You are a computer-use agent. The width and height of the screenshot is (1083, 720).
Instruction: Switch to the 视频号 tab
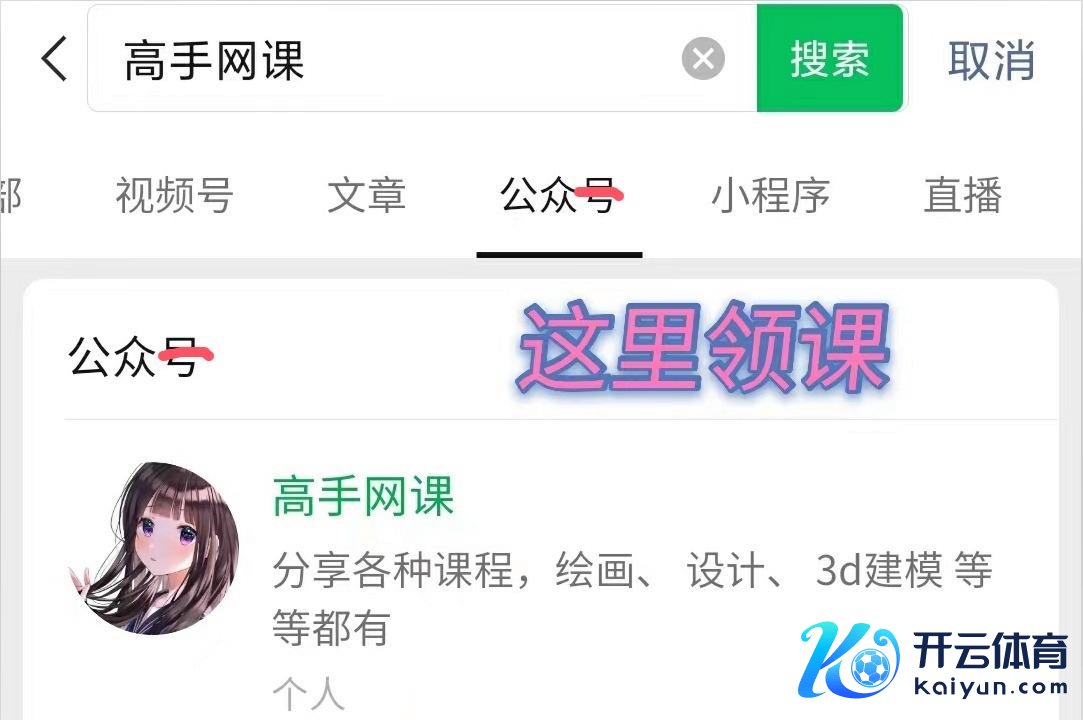tap(174, 196)
